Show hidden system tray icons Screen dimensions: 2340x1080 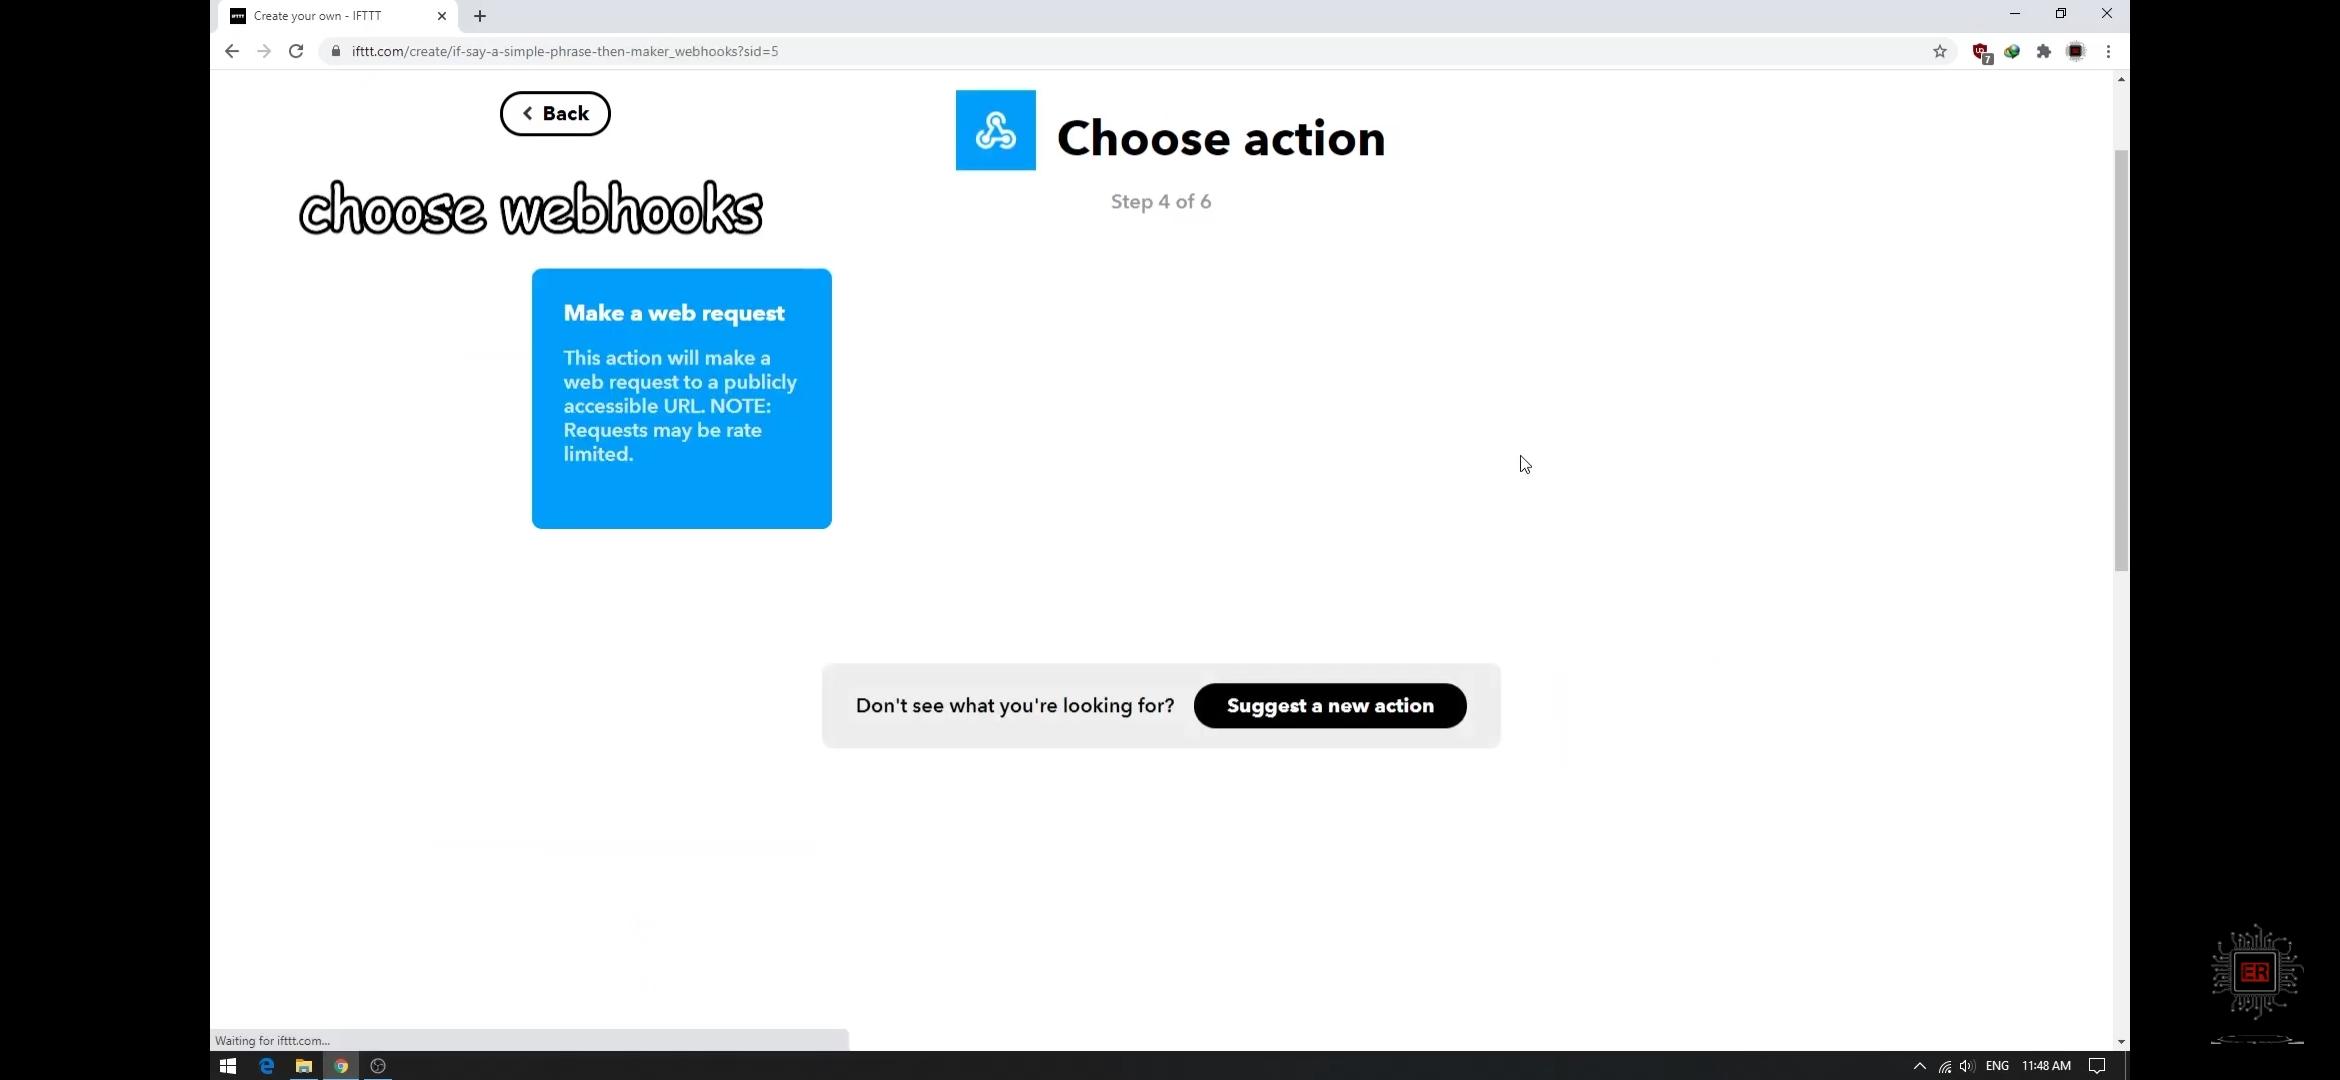pos(1919,1066)
